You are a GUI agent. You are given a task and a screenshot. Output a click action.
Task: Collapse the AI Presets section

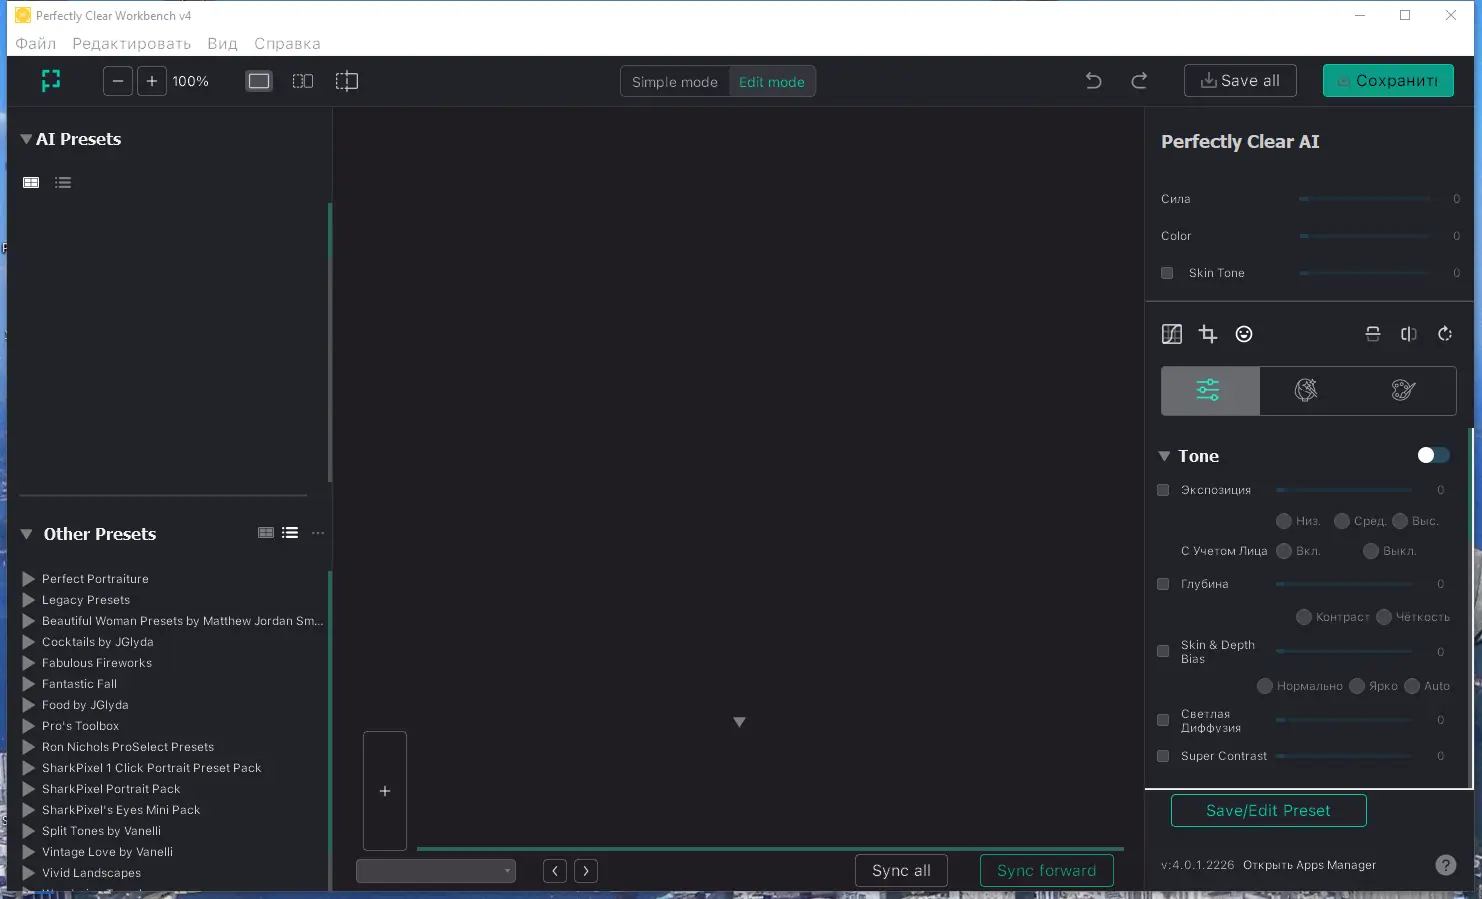[26, 139]
